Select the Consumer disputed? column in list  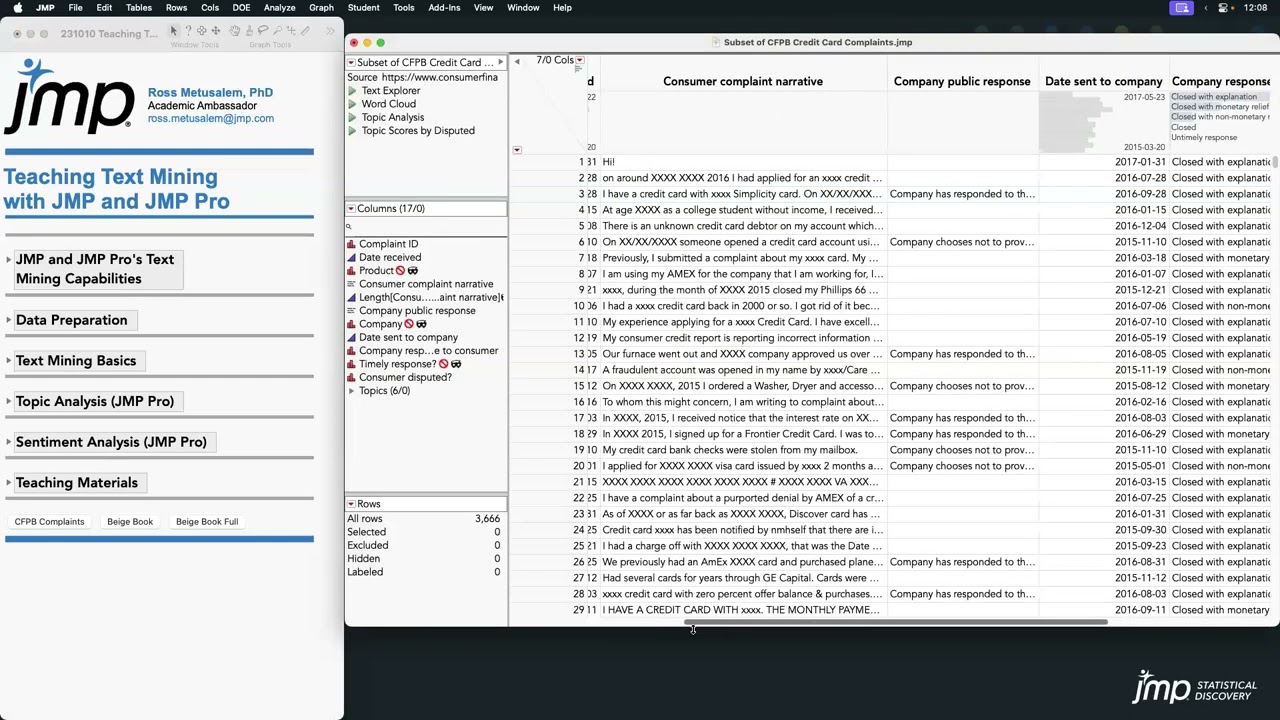pos(405,377)
